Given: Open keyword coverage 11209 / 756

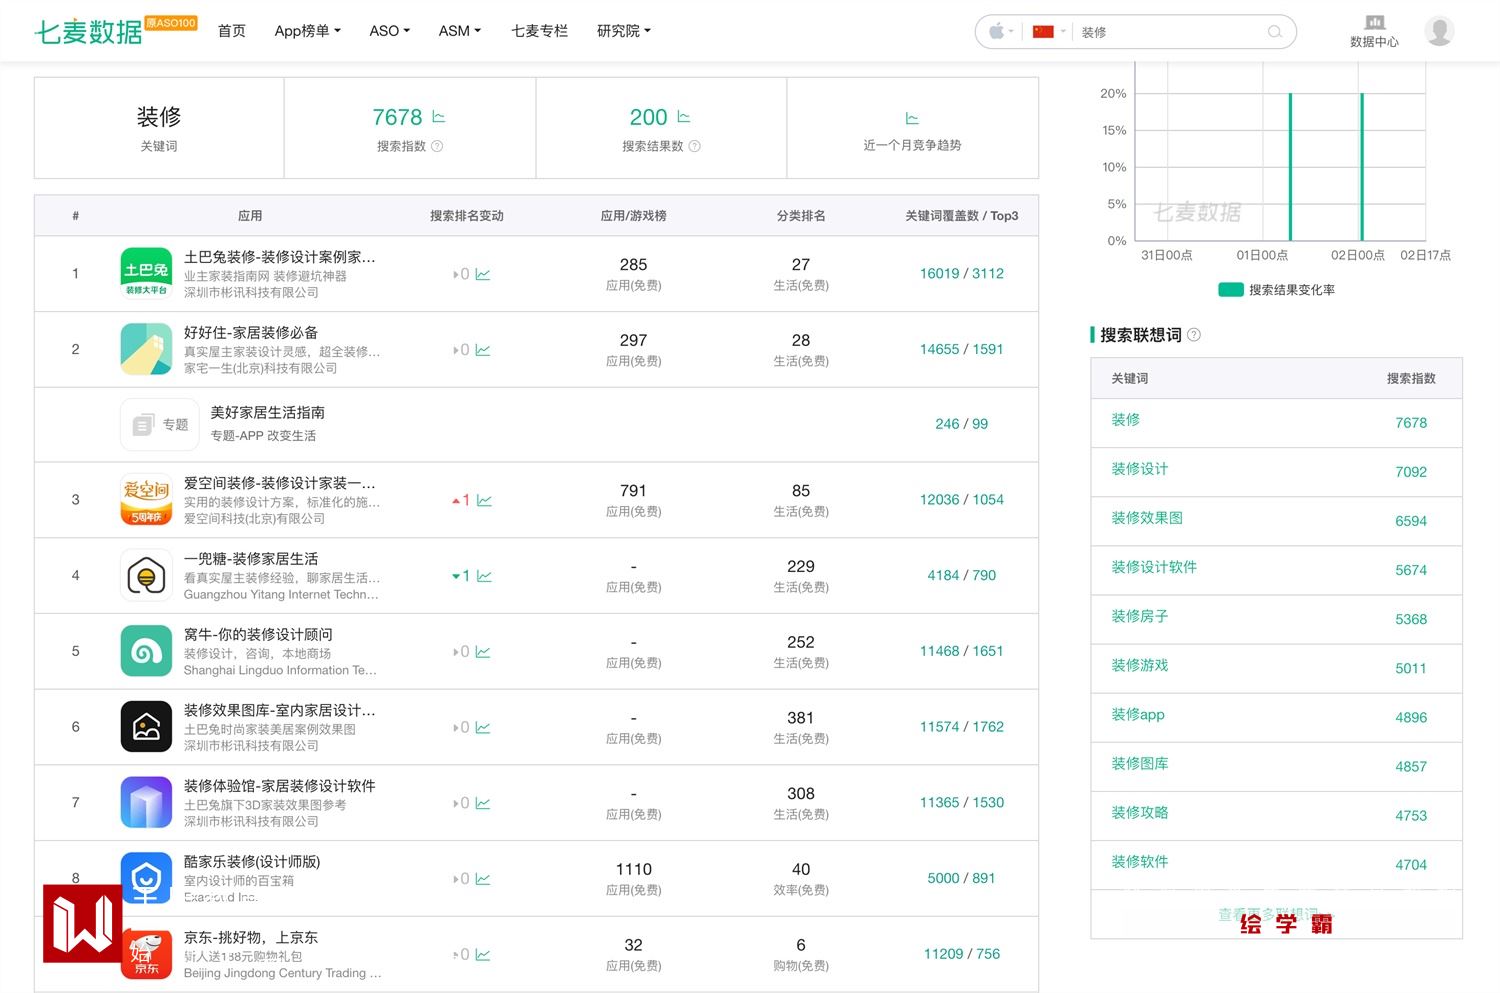Looking at the screenshot, I should click(962, 954).
